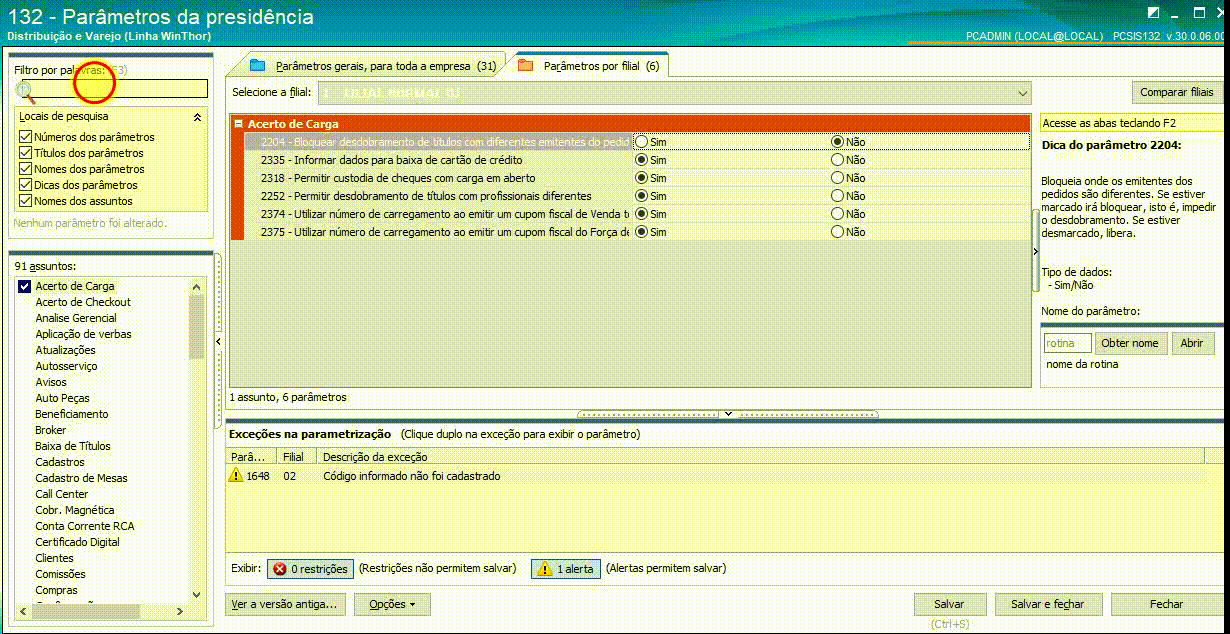Select the Baixa de Títulos subject

[x=73, y=446]
